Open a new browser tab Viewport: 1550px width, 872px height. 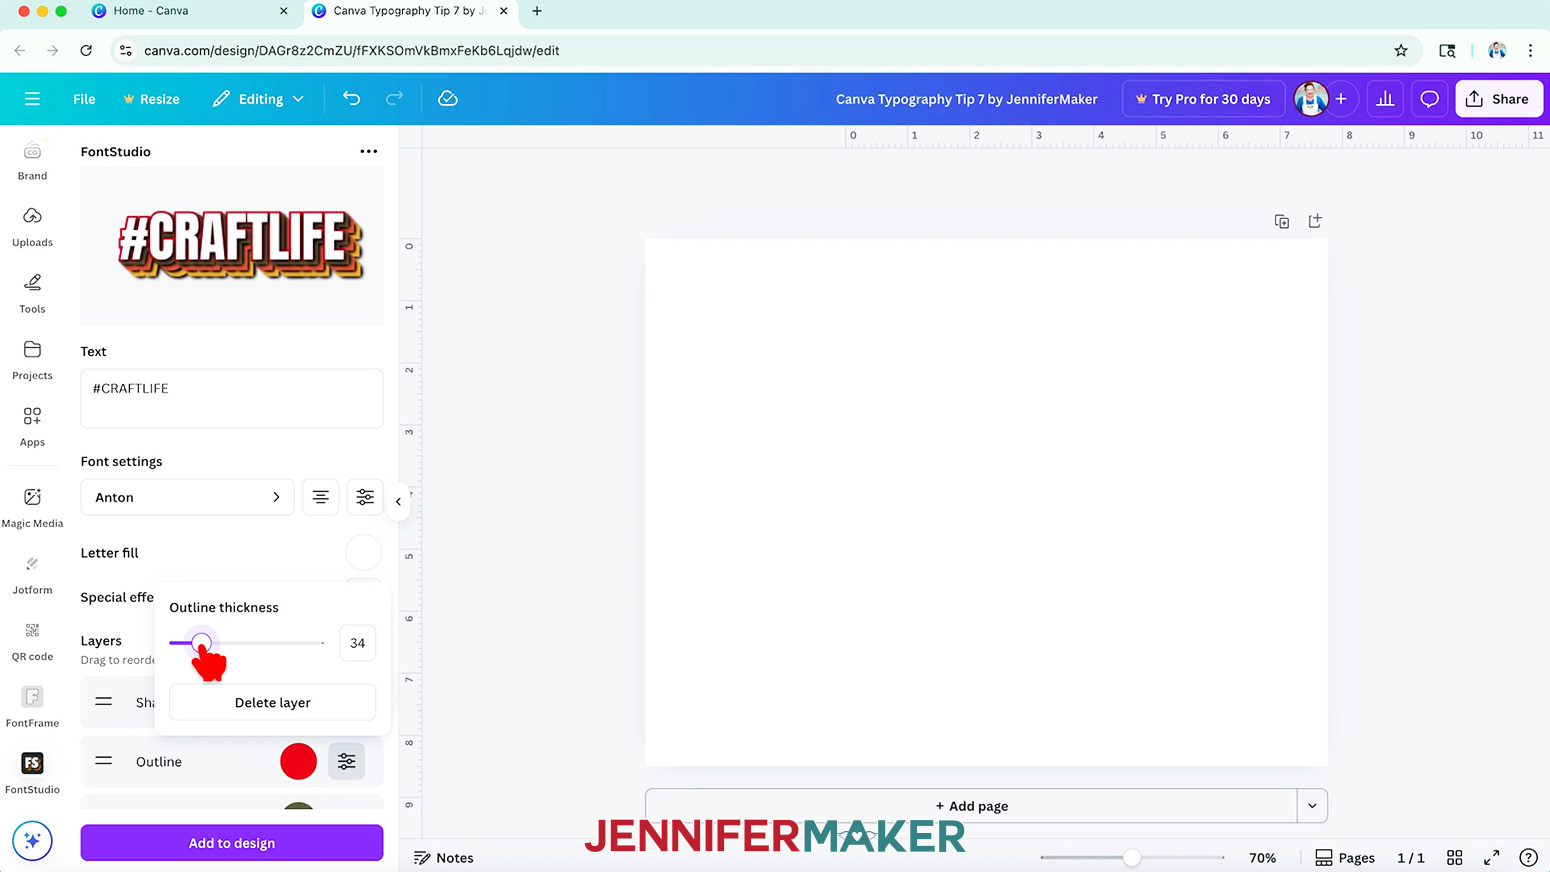[537, 11]
